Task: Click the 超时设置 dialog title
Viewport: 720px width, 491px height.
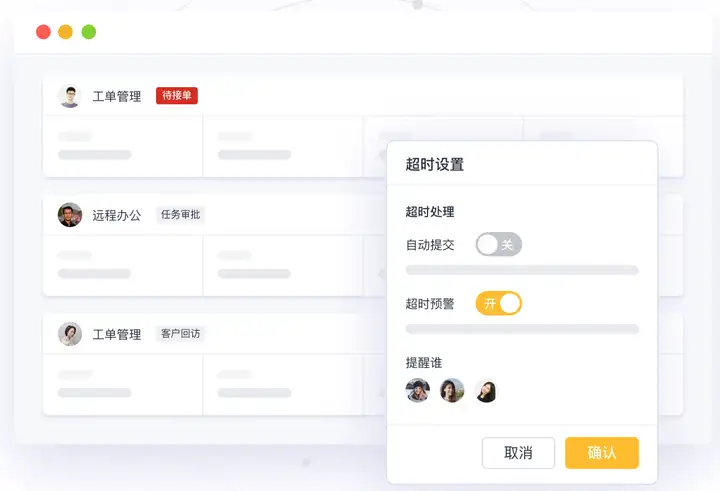Action: (x=435, y=164)
